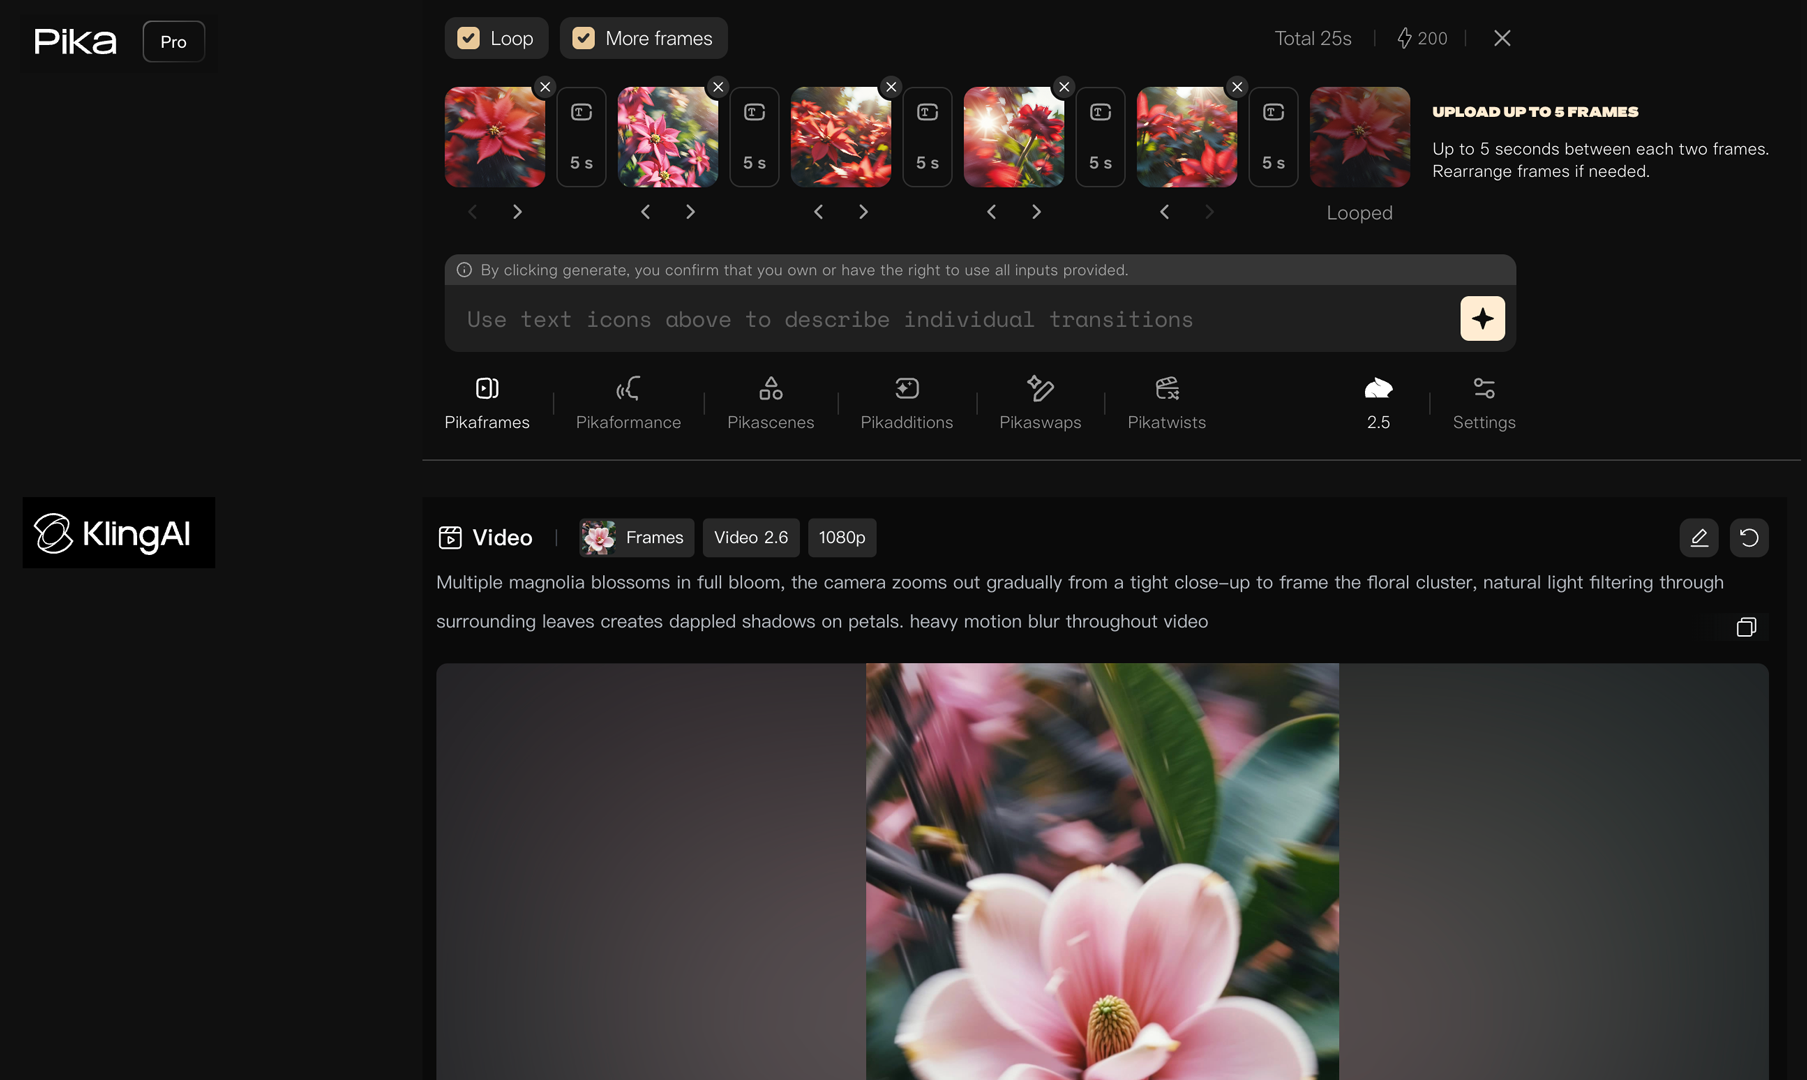This screenshot has width=1807, height=1080.
Task: Click the Video 2.6 model tag
Action: point(751,538)
